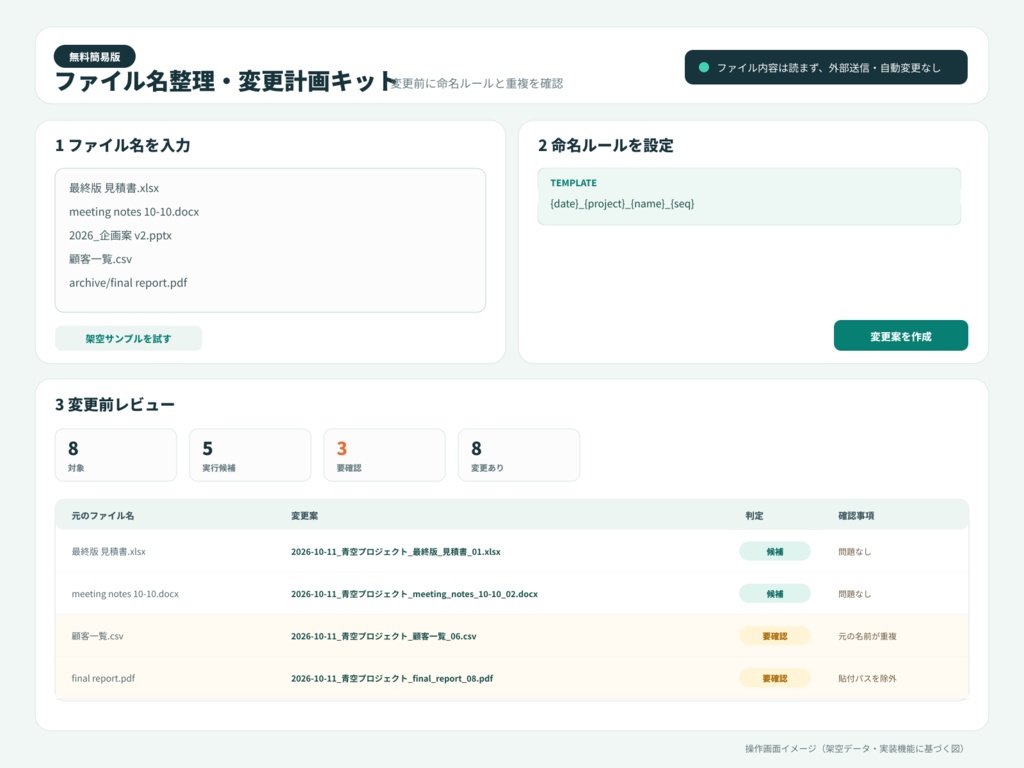Click subtitle 変更前に命名ルールと重複を確認
Screen dimensions: 1024x768
point(477,84)
